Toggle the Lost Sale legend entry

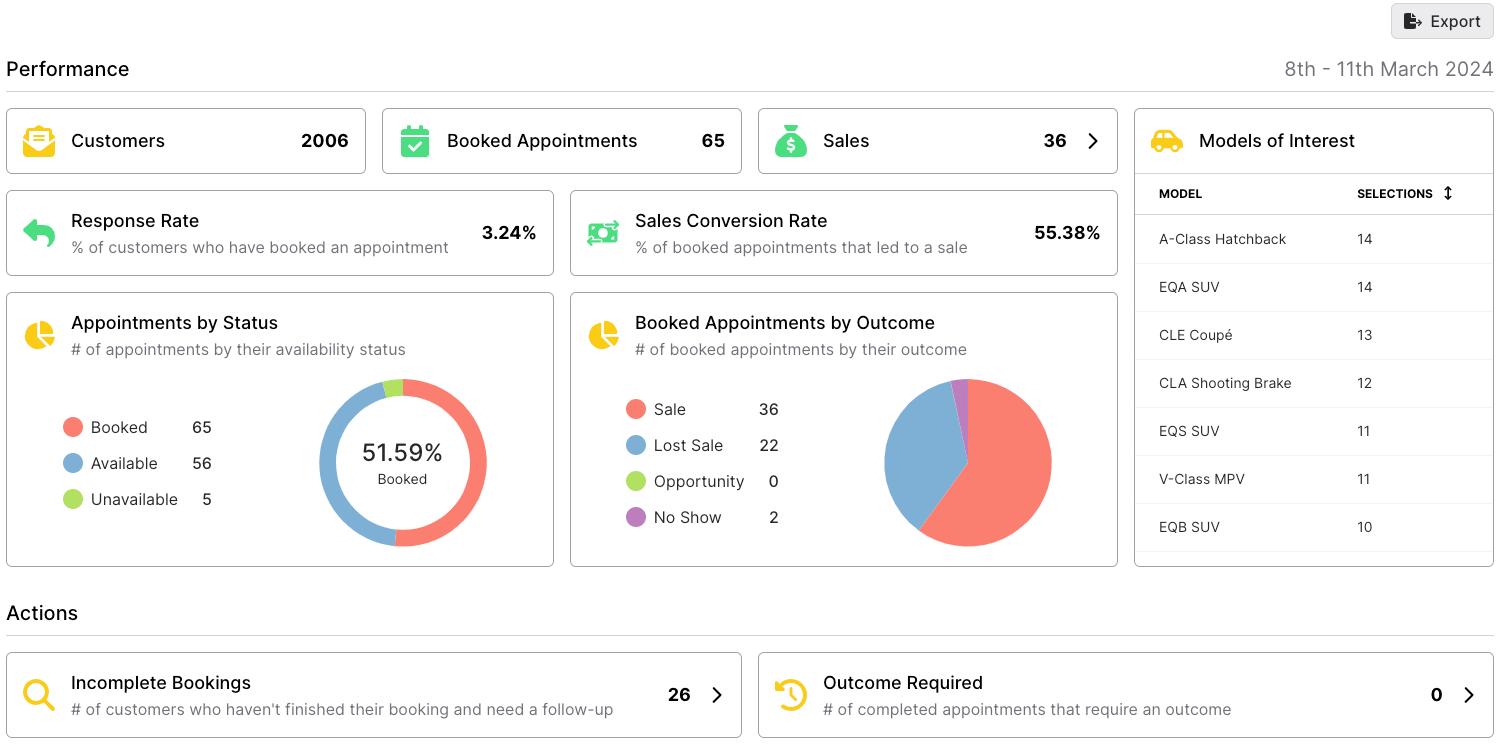point(674,445)
